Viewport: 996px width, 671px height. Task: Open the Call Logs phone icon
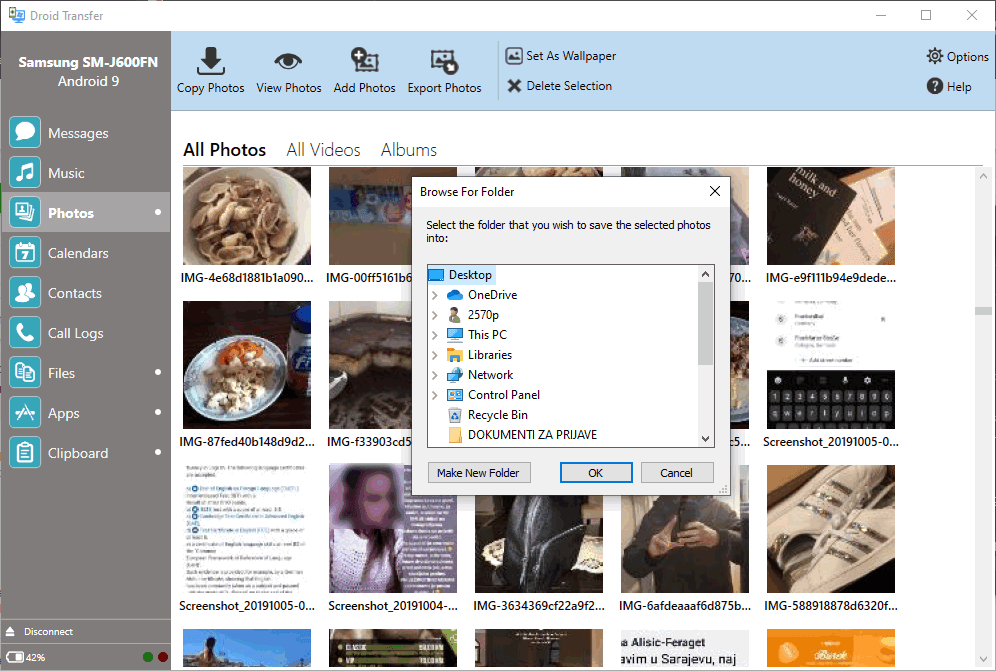tap(25, 332)
